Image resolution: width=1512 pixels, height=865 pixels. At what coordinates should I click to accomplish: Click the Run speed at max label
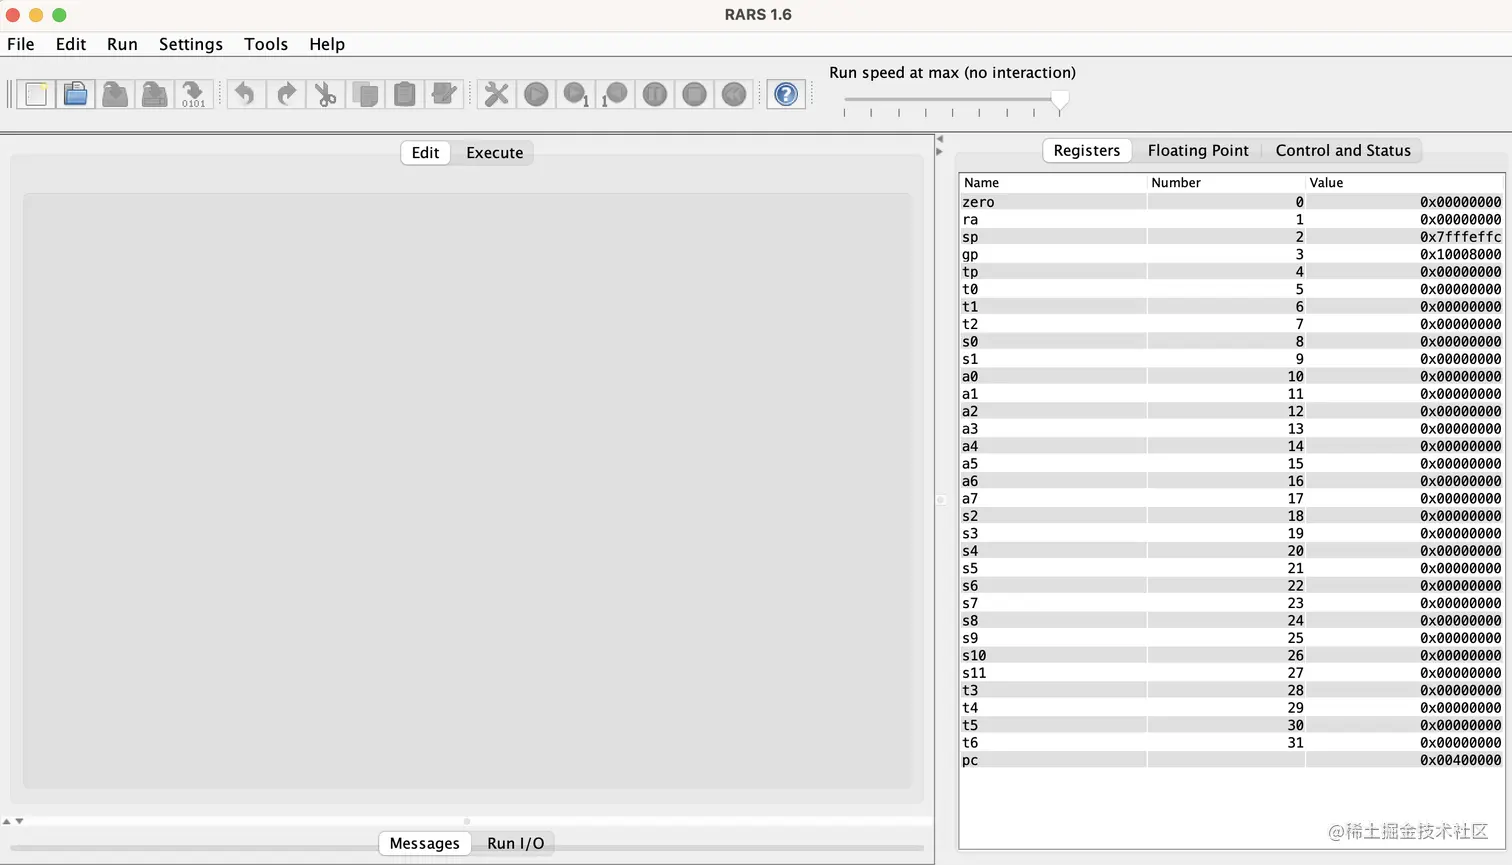click(x=952, y=73)
